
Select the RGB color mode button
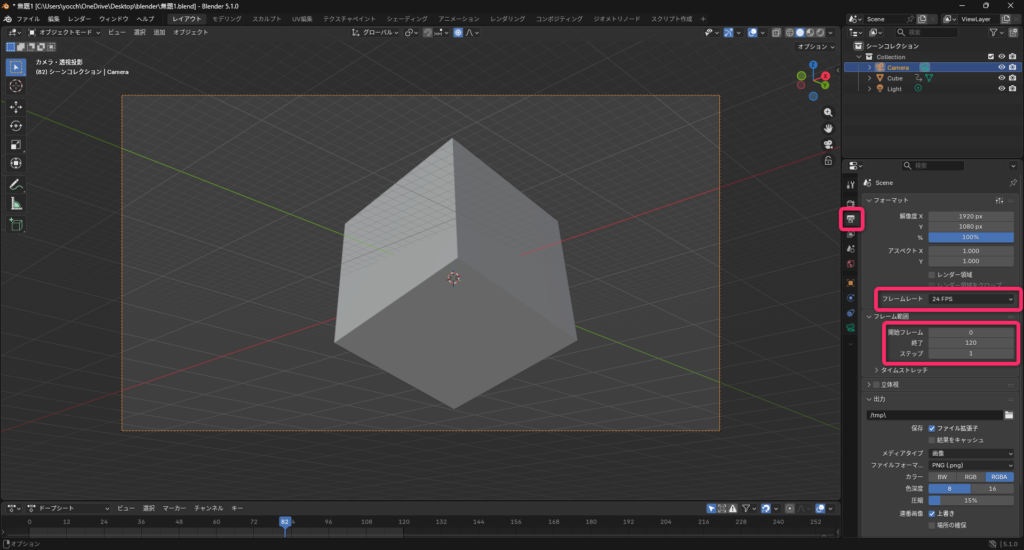click(971, 477)
